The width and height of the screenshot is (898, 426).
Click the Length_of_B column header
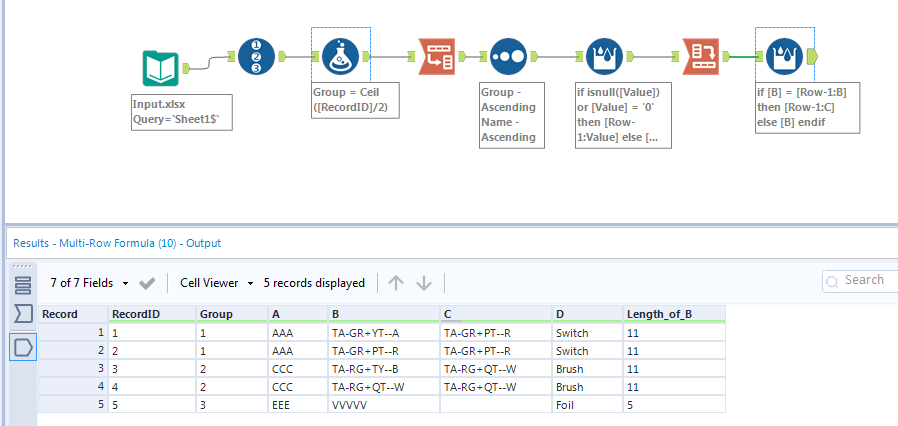[674, 314]
